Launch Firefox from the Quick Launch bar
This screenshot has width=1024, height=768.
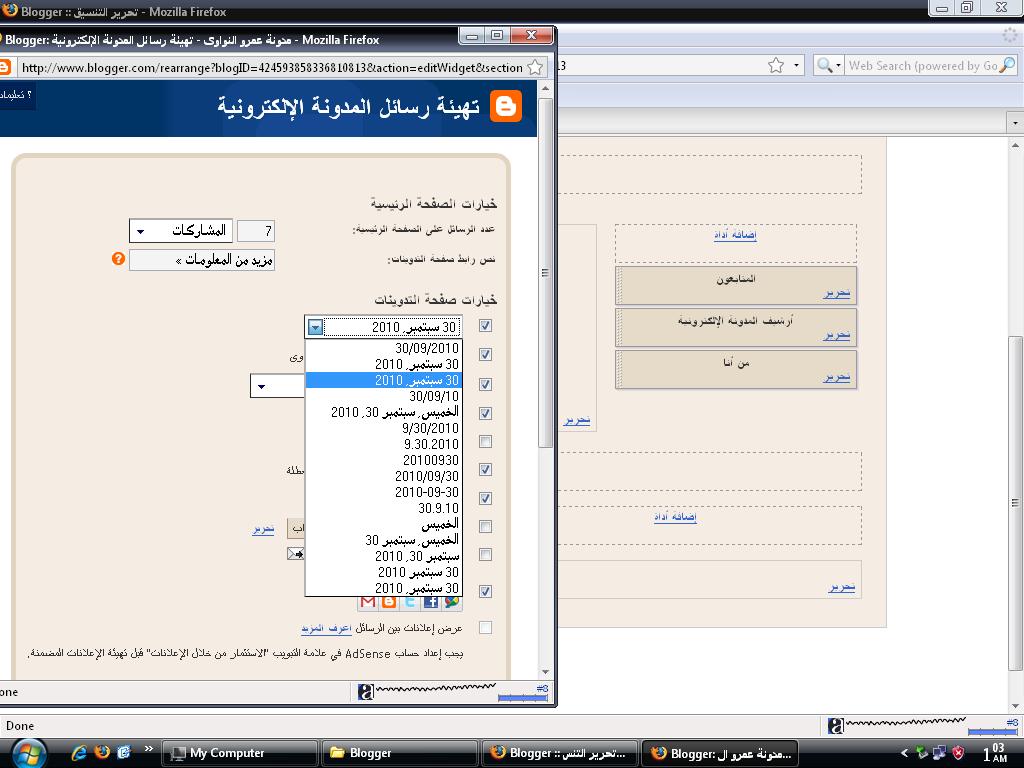pos(102,752)
